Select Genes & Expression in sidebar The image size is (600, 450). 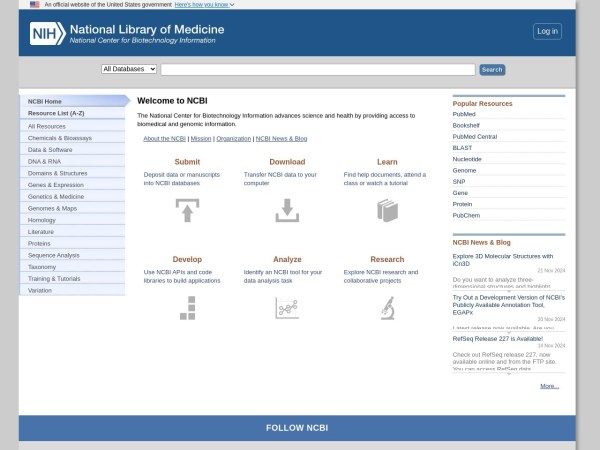[x=56, y=185]
